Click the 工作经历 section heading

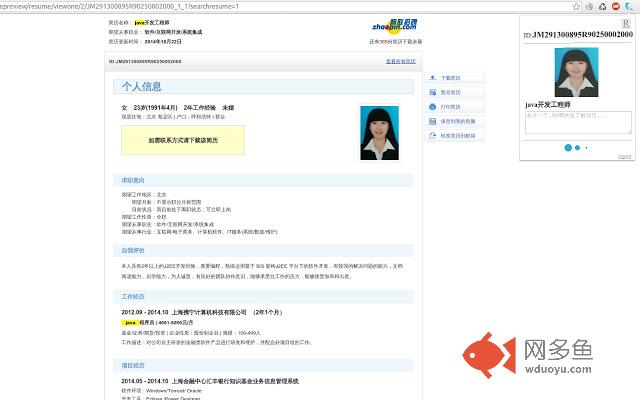(133, 296)
